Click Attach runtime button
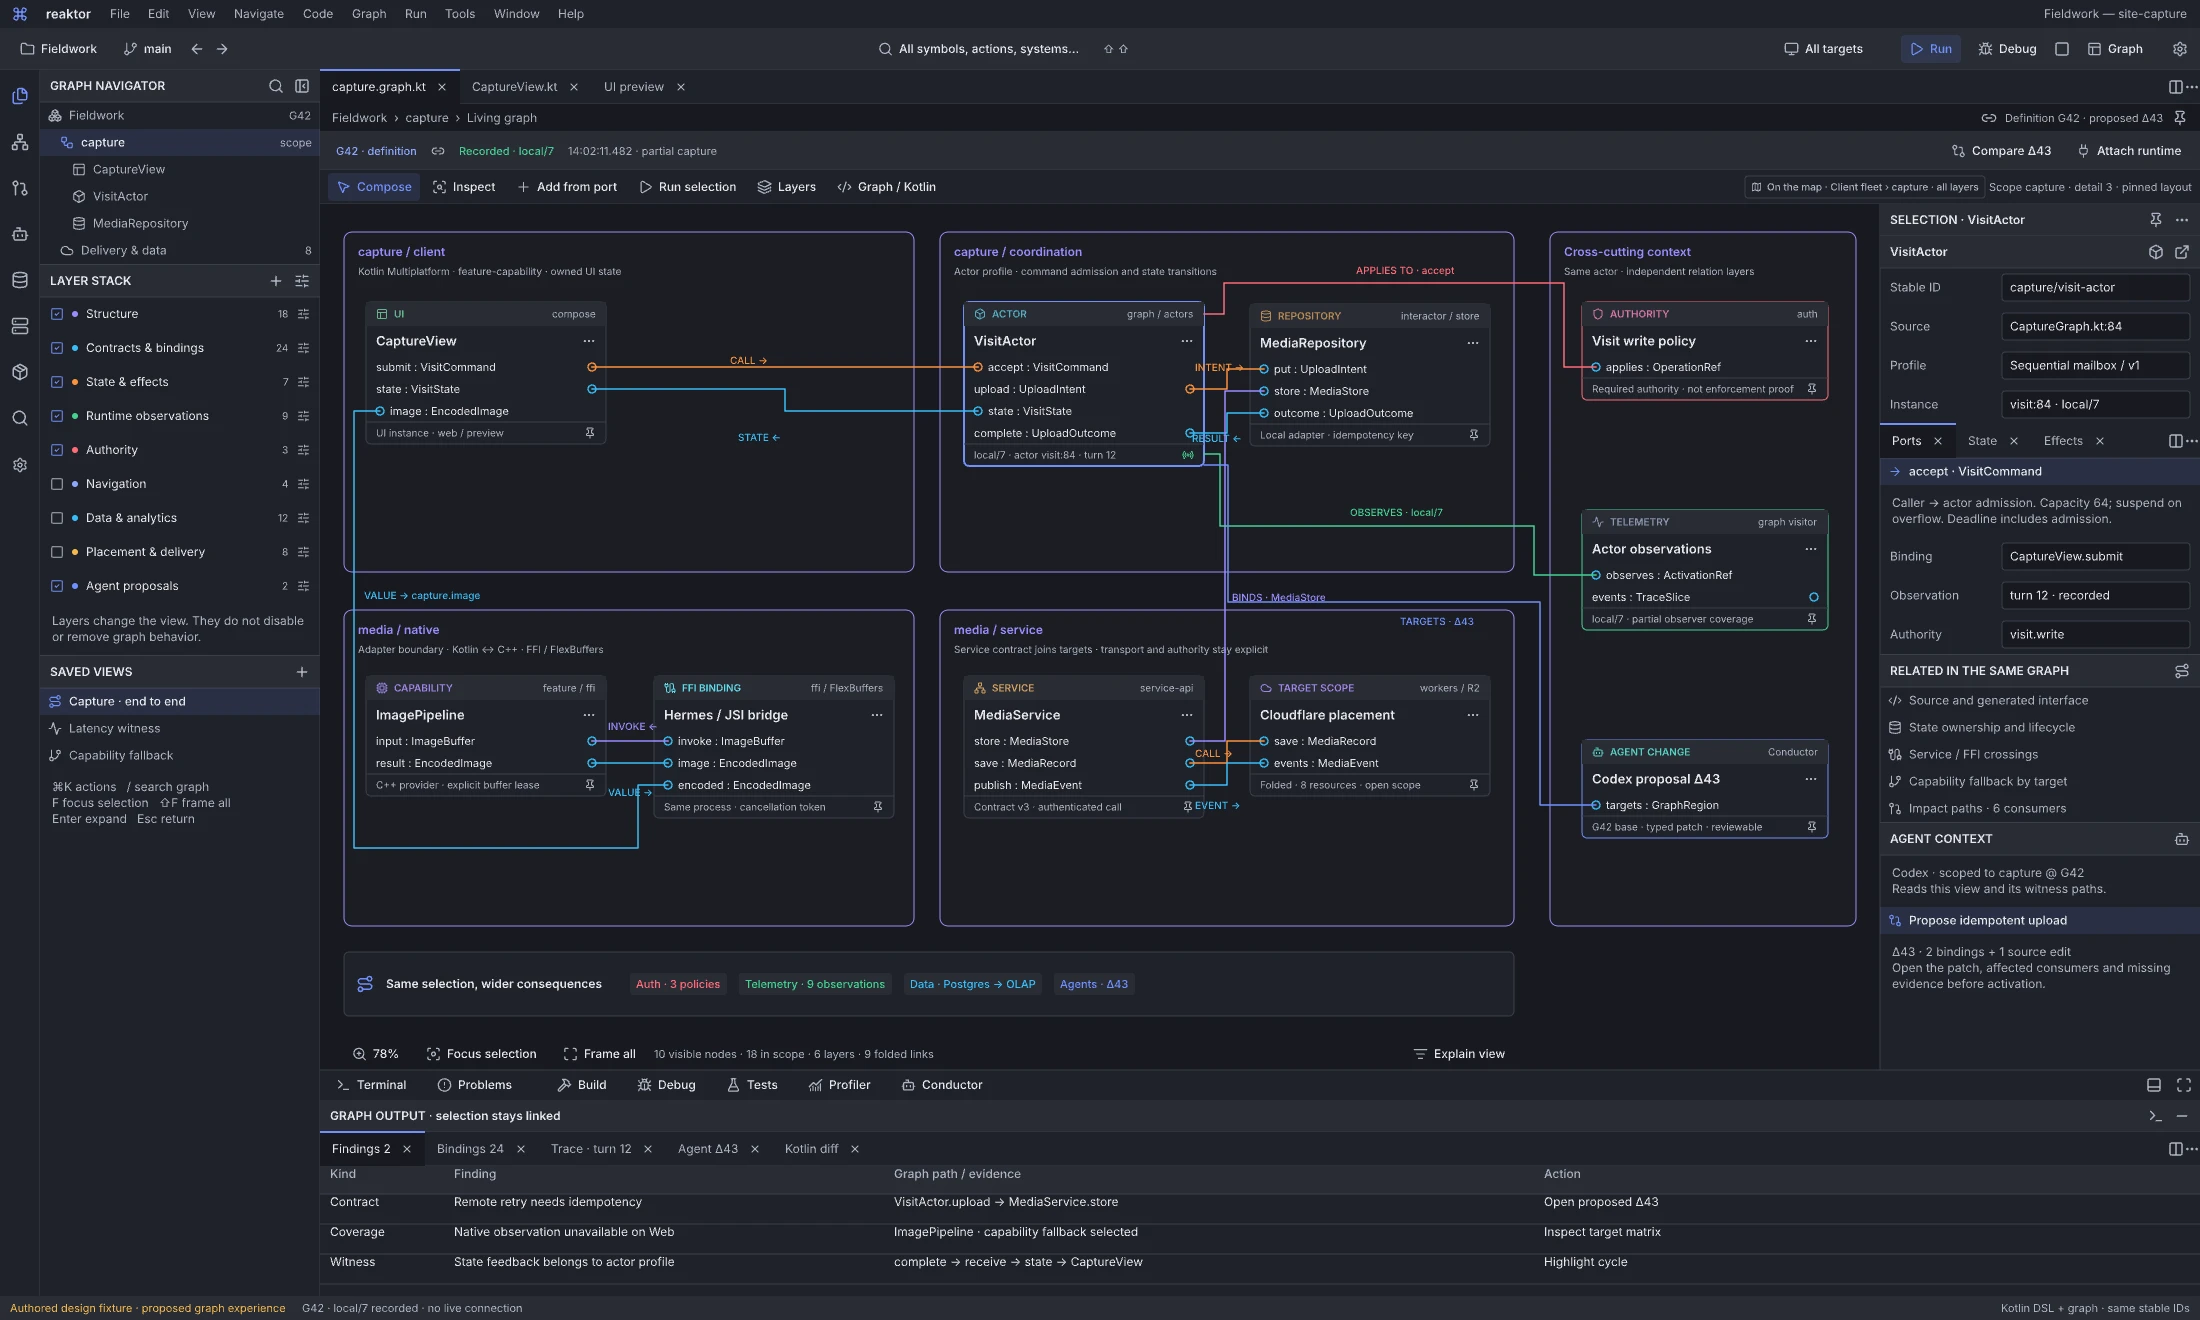This screenshot has height=1320, width=2200. click(2130, 151)
